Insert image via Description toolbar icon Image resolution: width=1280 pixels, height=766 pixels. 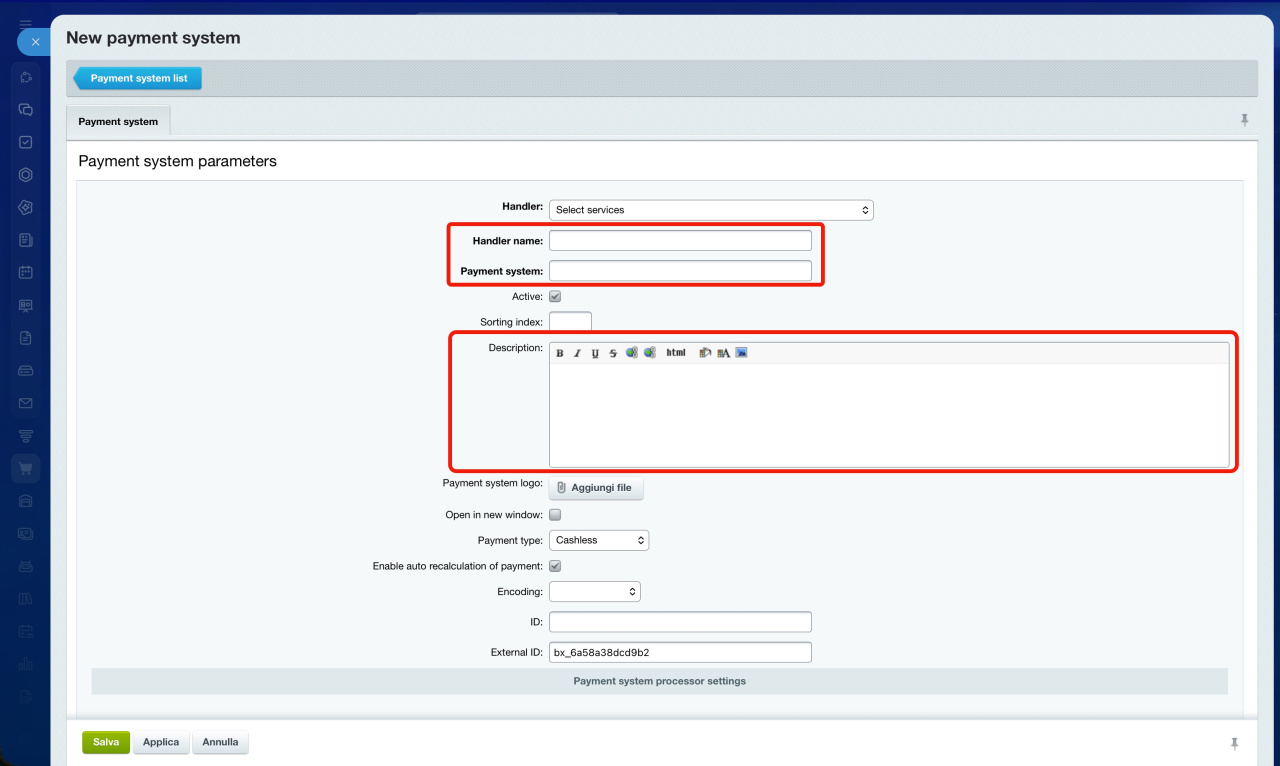741,353
